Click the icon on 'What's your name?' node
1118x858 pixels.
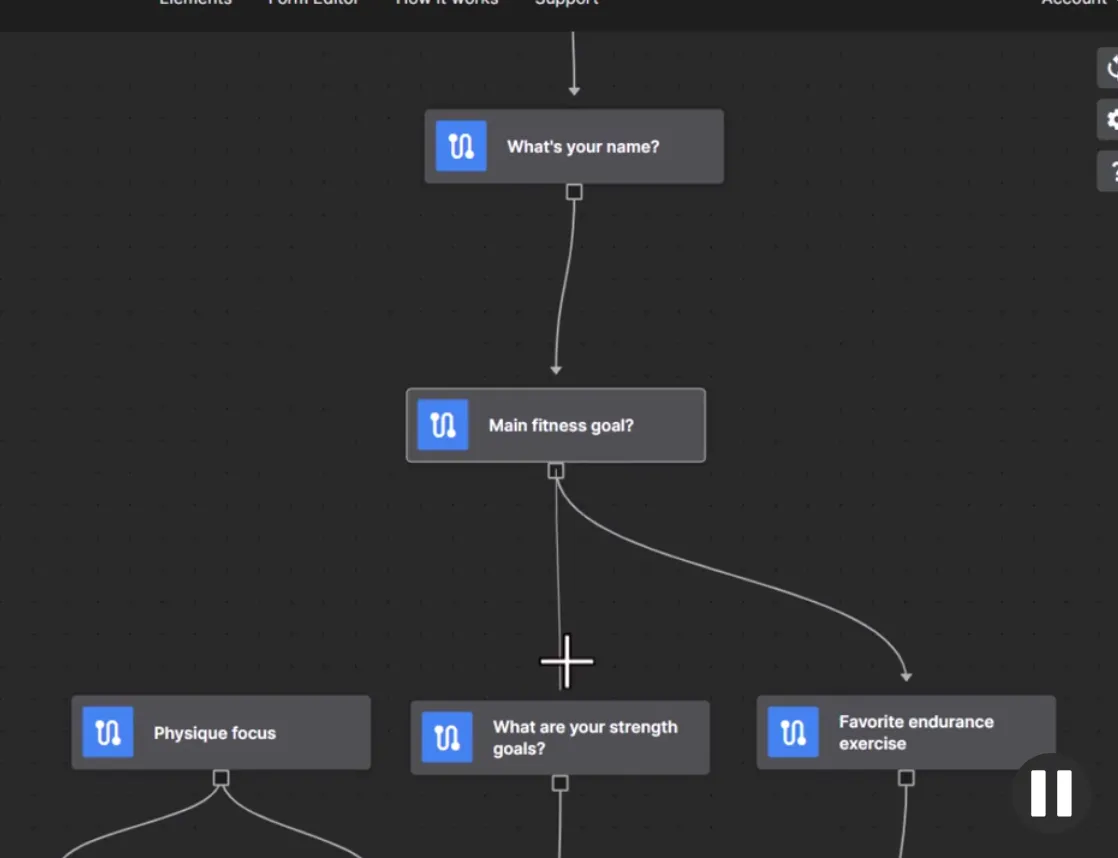click(x=460, y=146)
